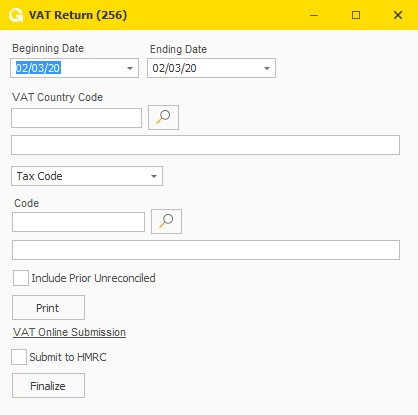The width and height of the screenshot is (418, 415).
Task: Click the VAT Return (256) window title
Action: pos(78,15)
